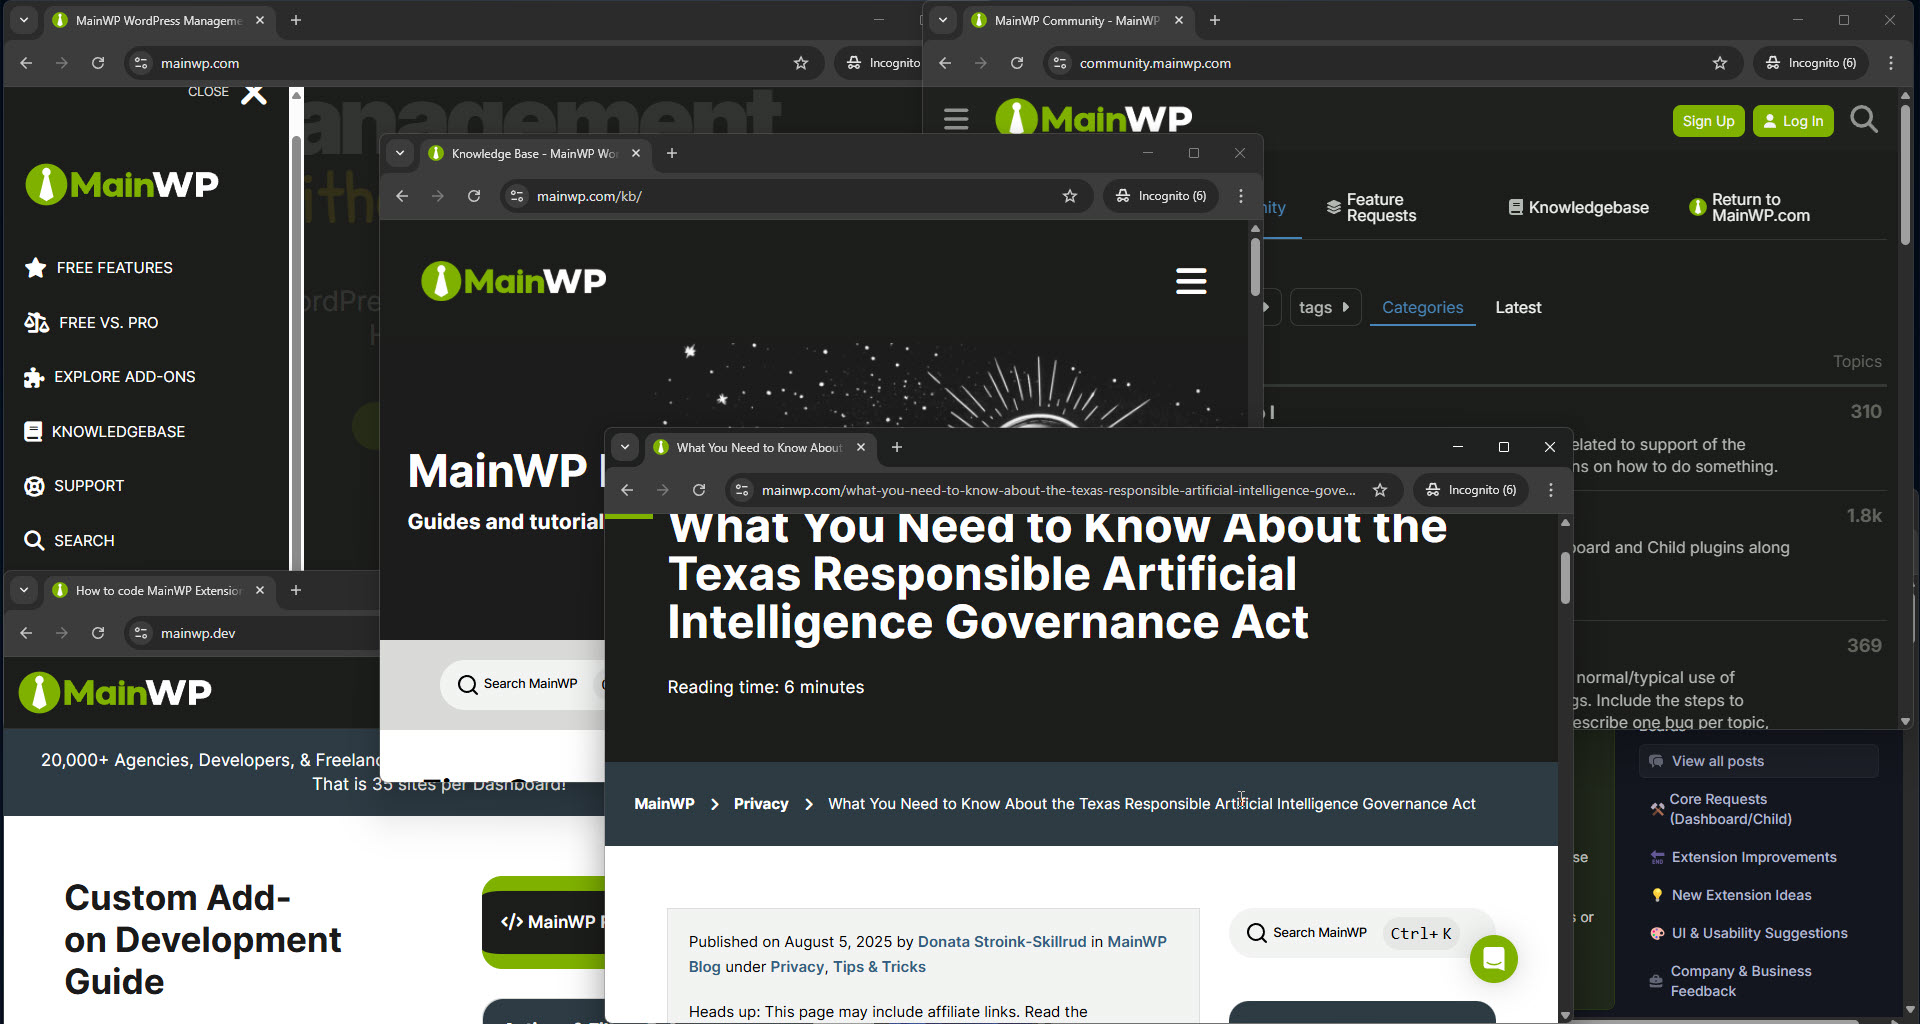Open Chrome menu in the community window

[1891, 63]
